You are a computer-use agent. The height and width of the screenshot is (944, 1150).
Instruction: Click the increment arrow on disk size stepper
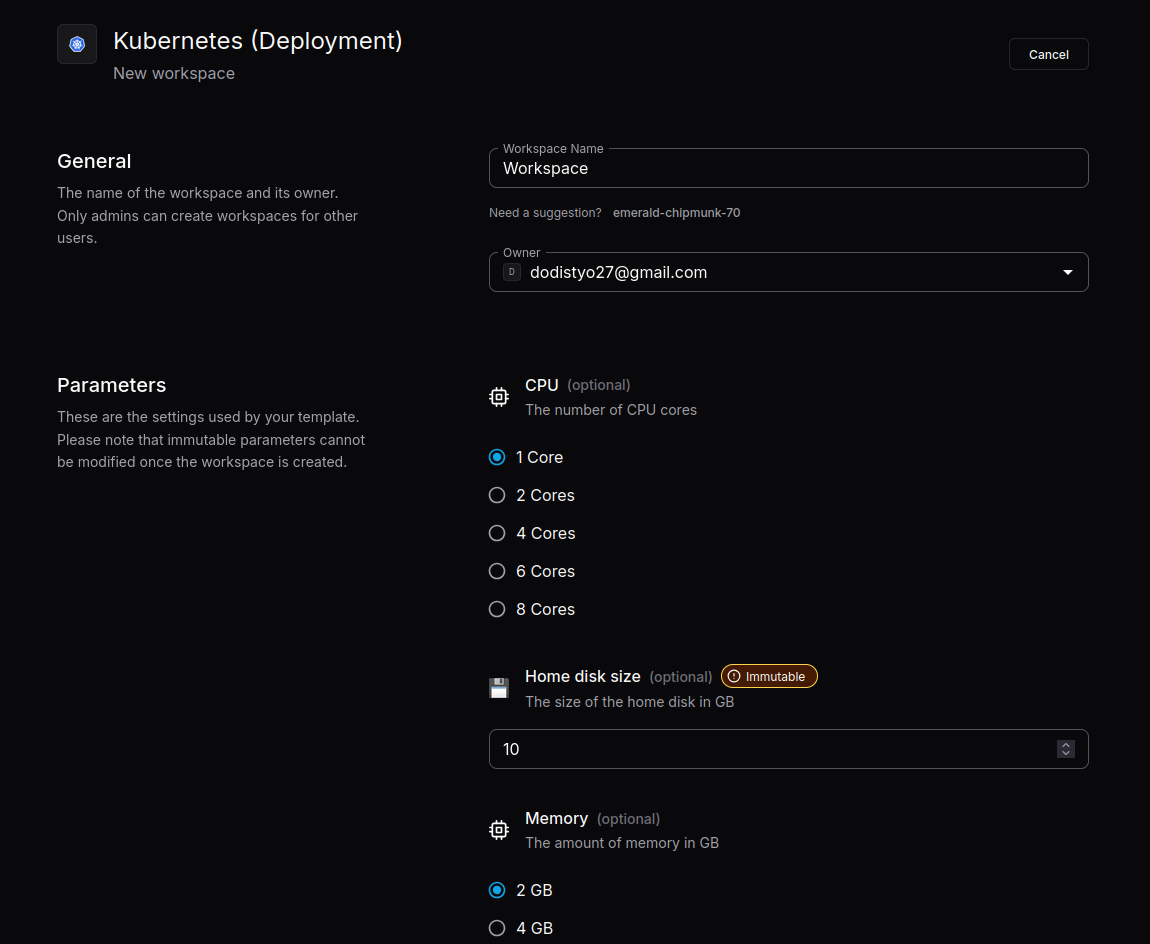[1066, 744]
